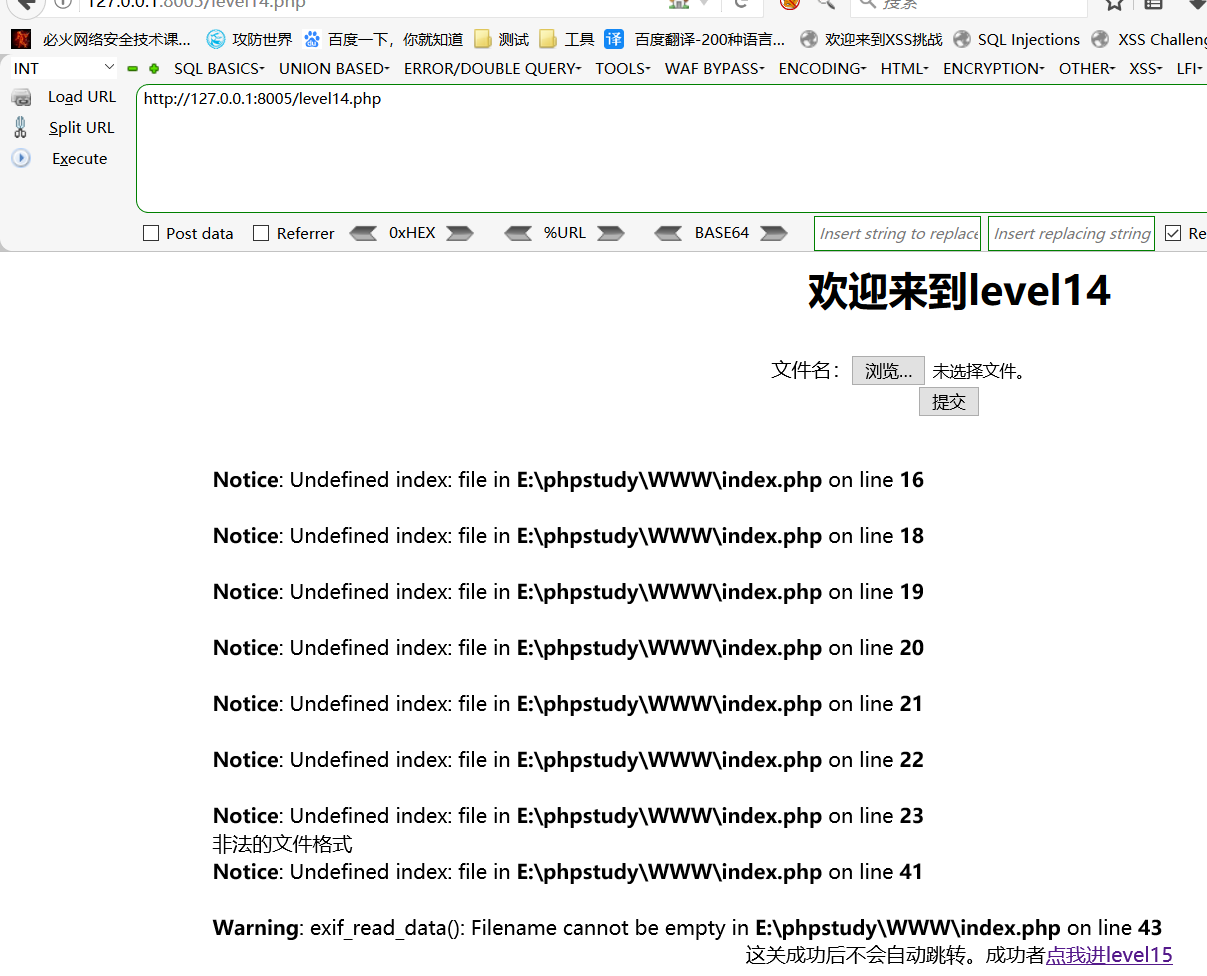This screenshot has width=1207, height=976.
Task: Click the 浏览 file browse button
Action: pyautogui.click(x=887, y=370)
